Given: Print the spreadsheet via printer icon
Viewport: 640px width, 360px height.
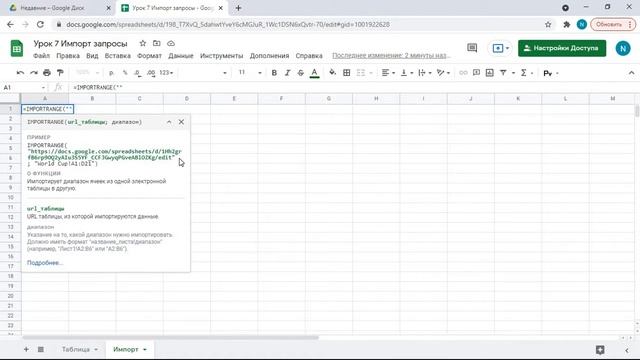Looking at the screenshot, I should coord(47,73).
